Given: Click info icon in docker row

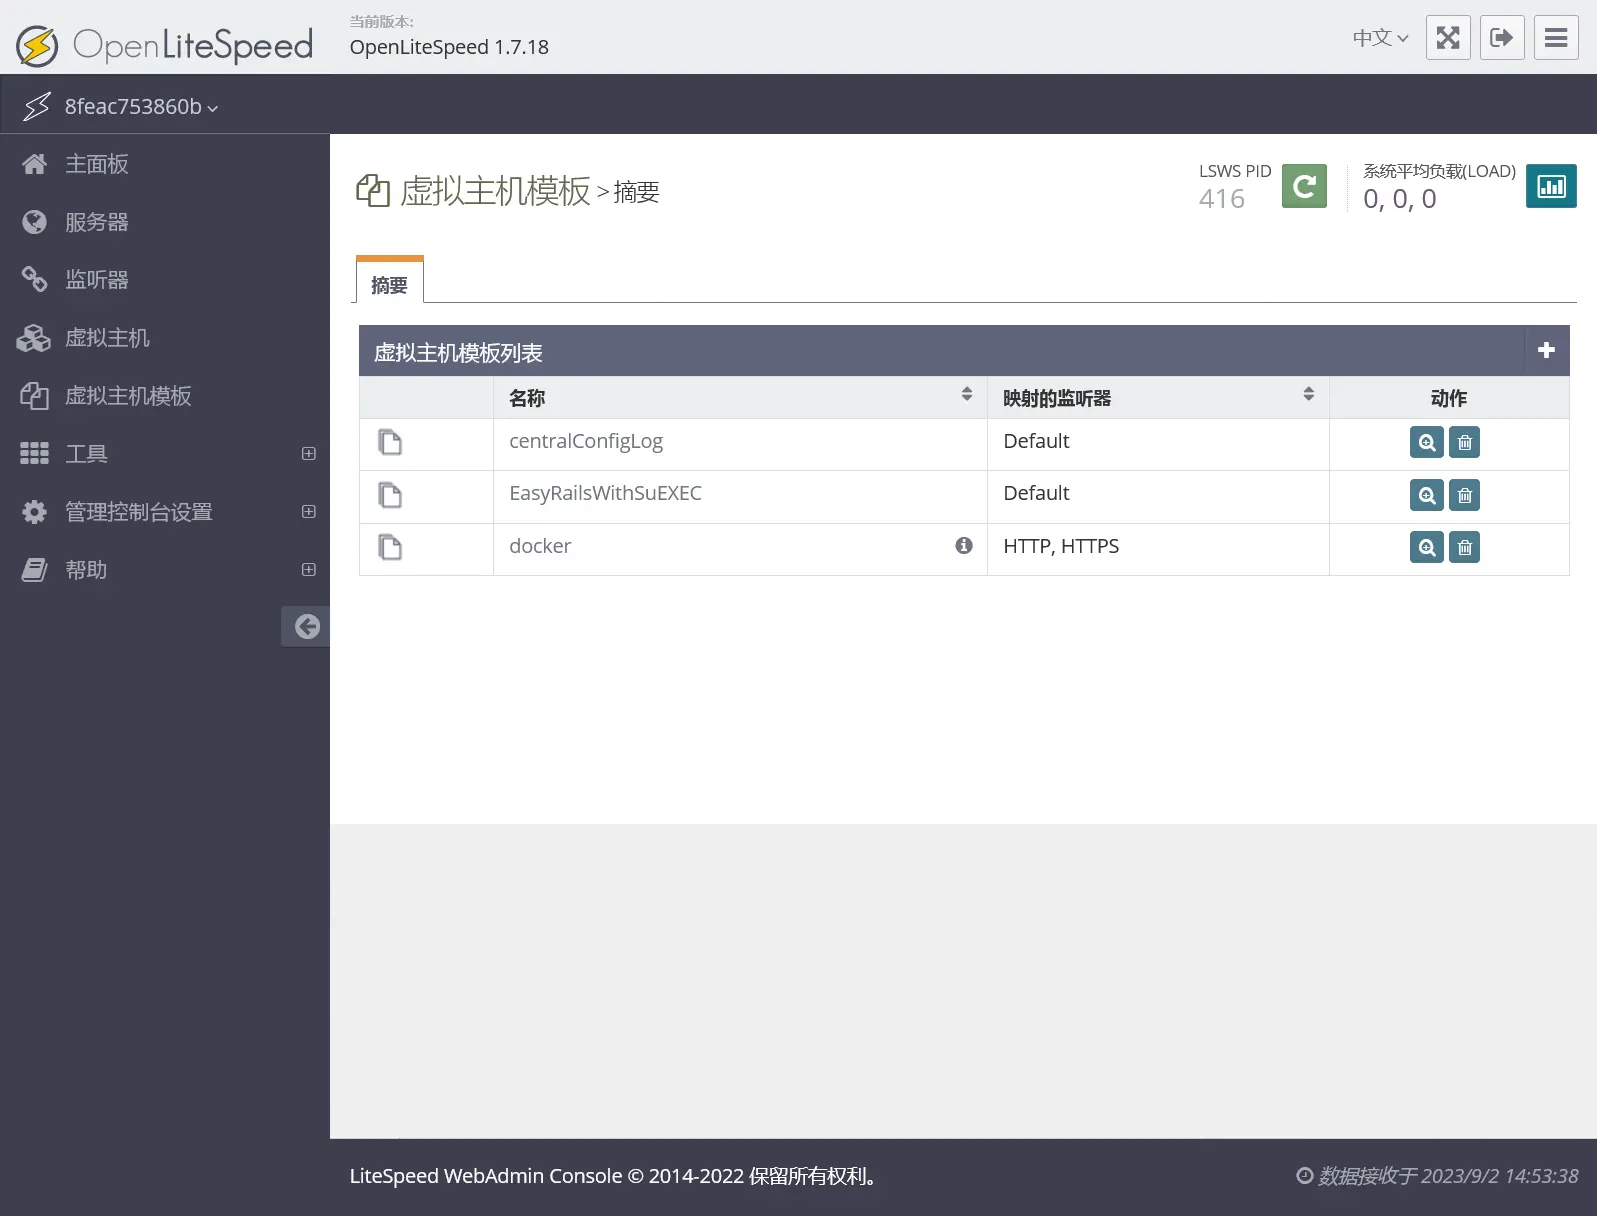Looking at the screenshot, I should 964,545.
